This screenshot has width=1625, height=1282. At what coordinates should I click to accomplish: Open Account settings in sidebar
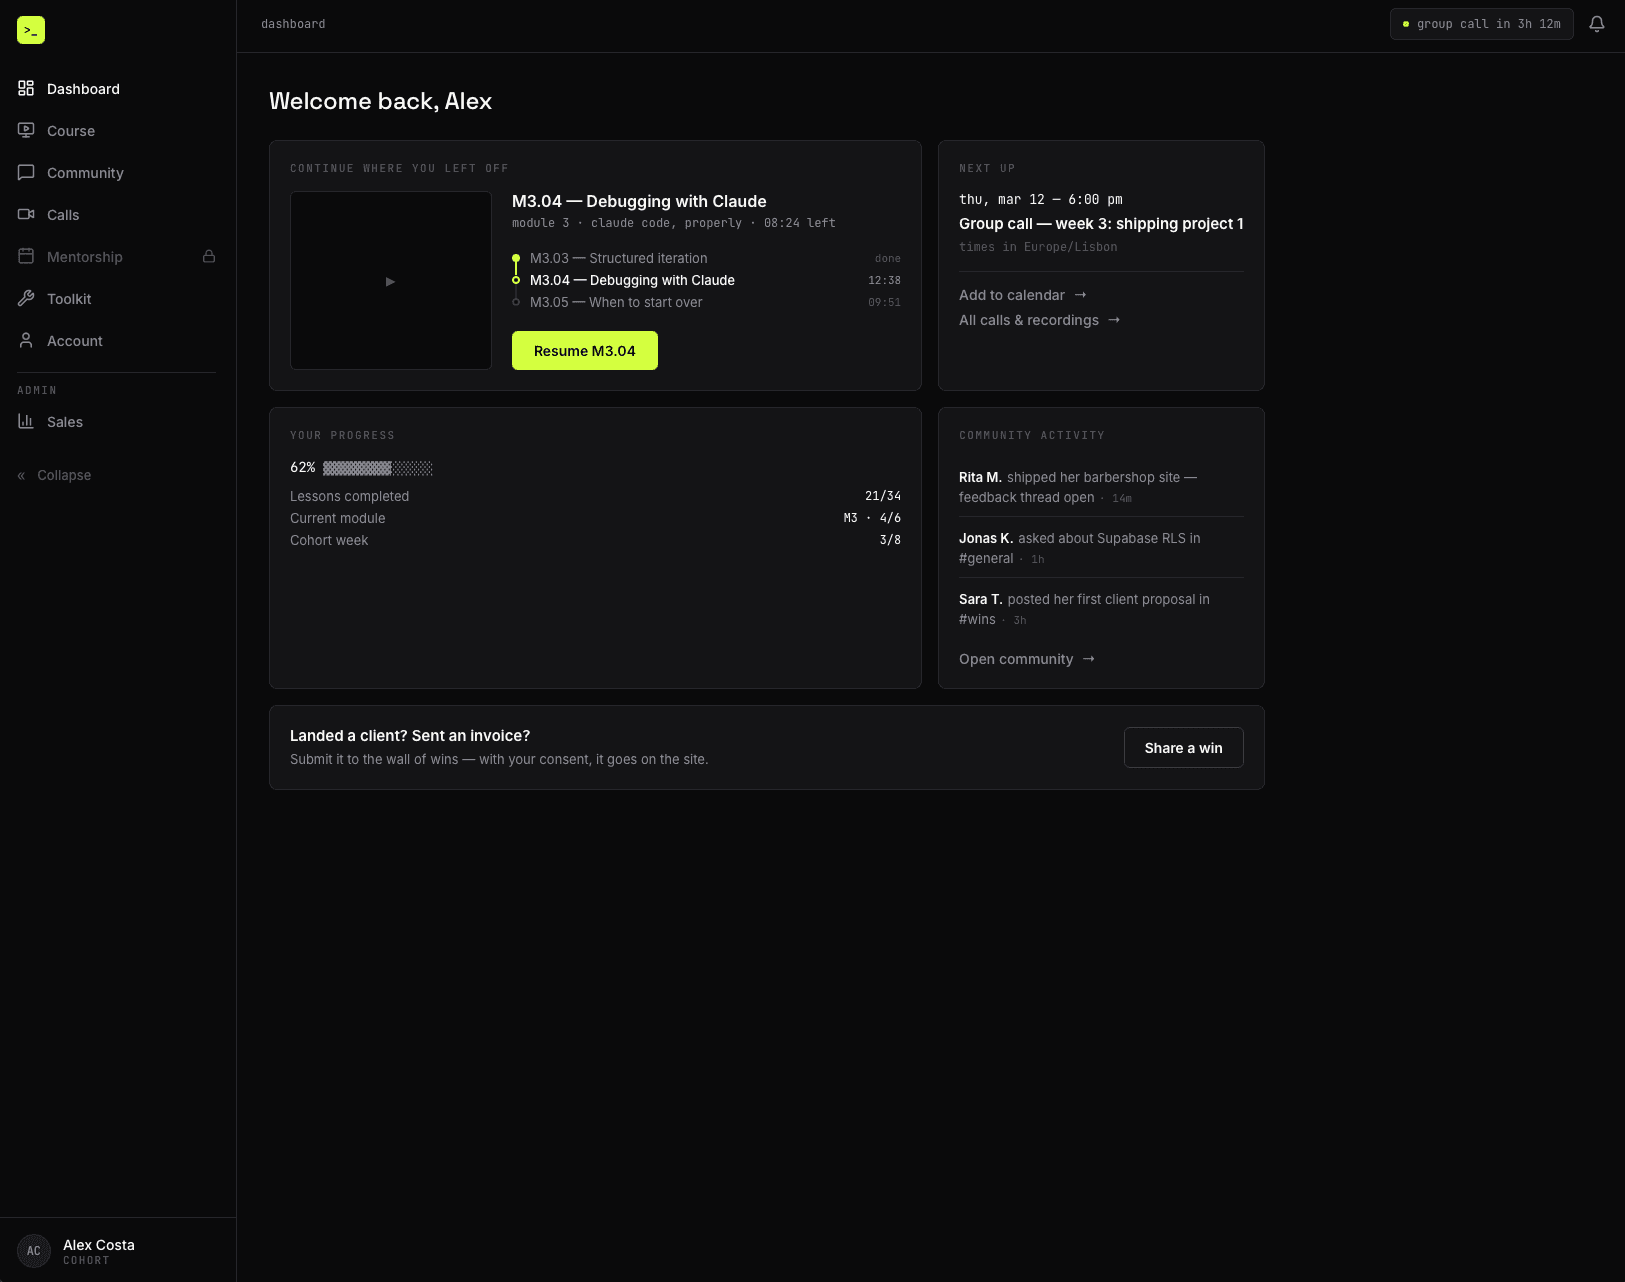[x=117, y=340]
